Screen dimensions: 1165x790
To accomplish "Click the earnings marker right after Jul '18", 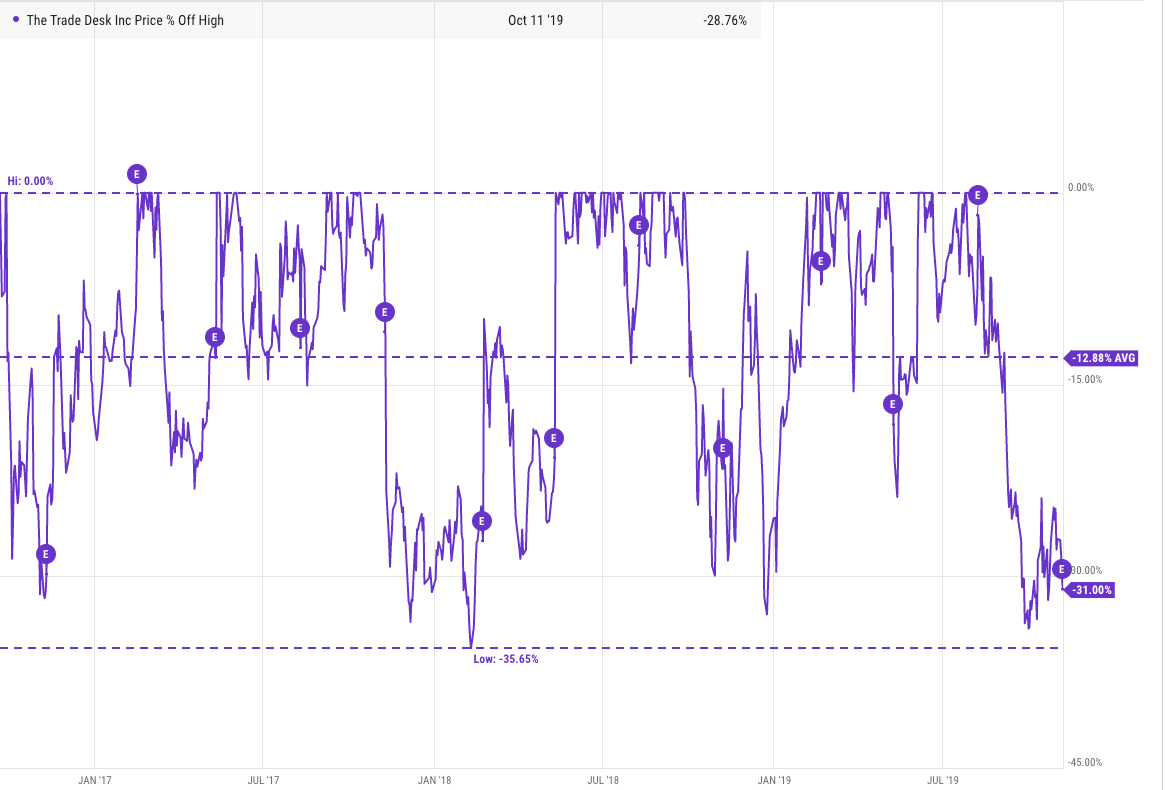I will 640,225.
